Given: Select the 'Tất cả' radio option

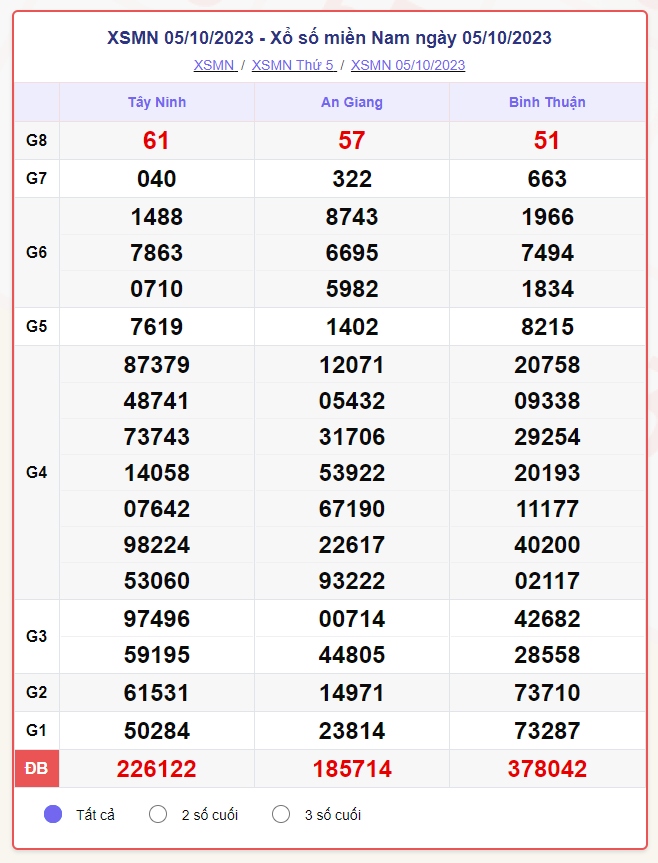Looking at the screenshot, I should coord(53,815).
